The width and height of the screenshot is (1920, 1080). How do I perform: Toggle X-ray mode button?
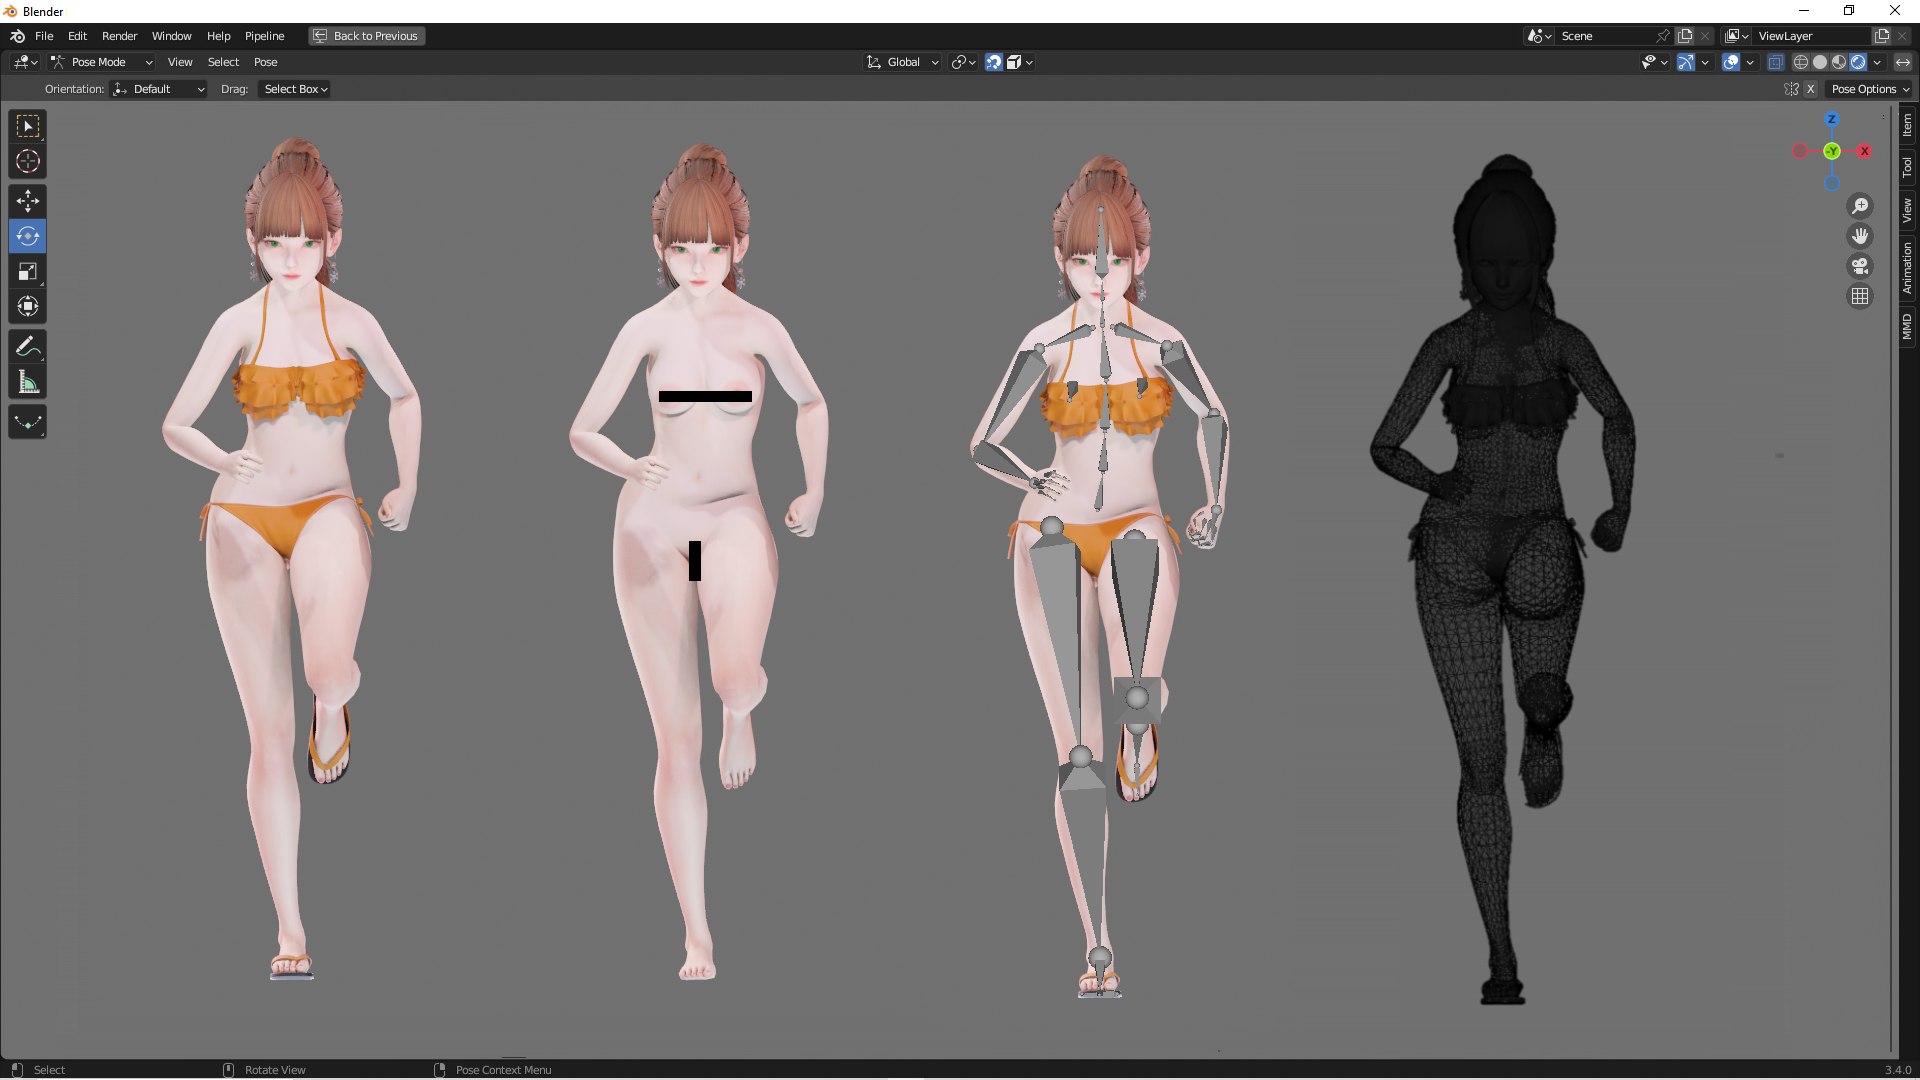[1775, 62]
